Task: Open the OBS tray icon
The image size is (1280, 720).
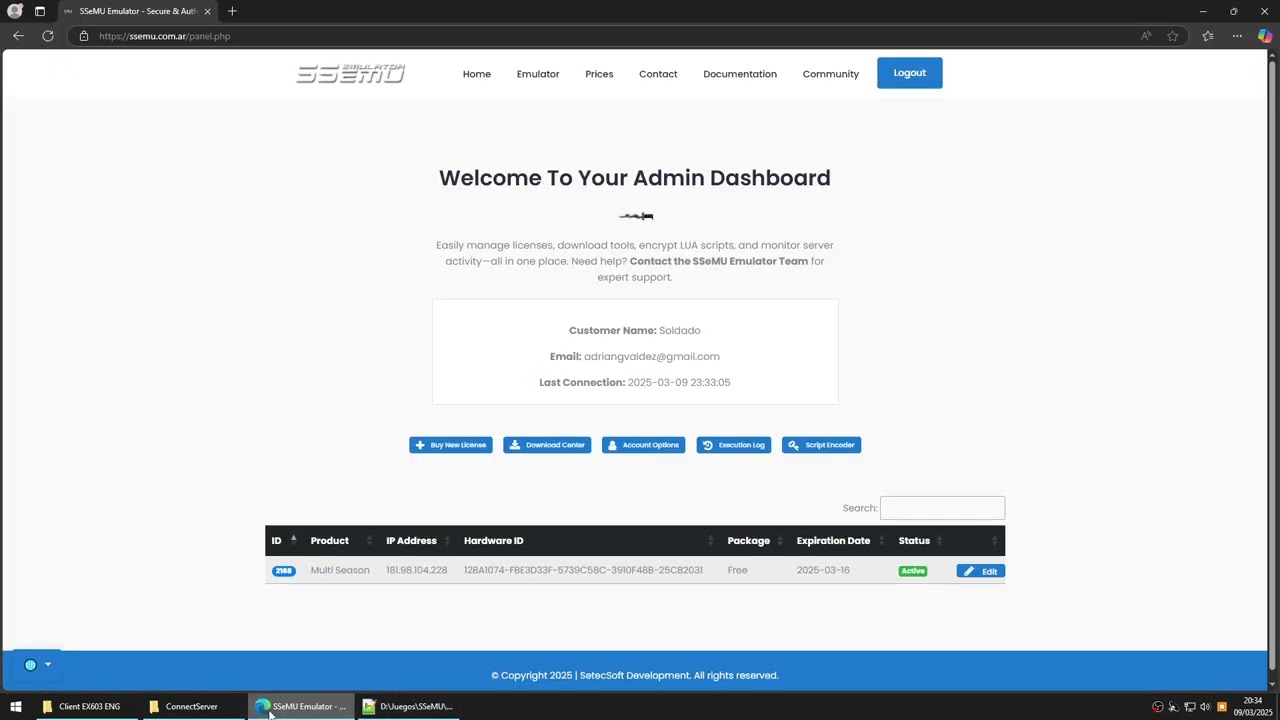Action: click(1158, 707)
